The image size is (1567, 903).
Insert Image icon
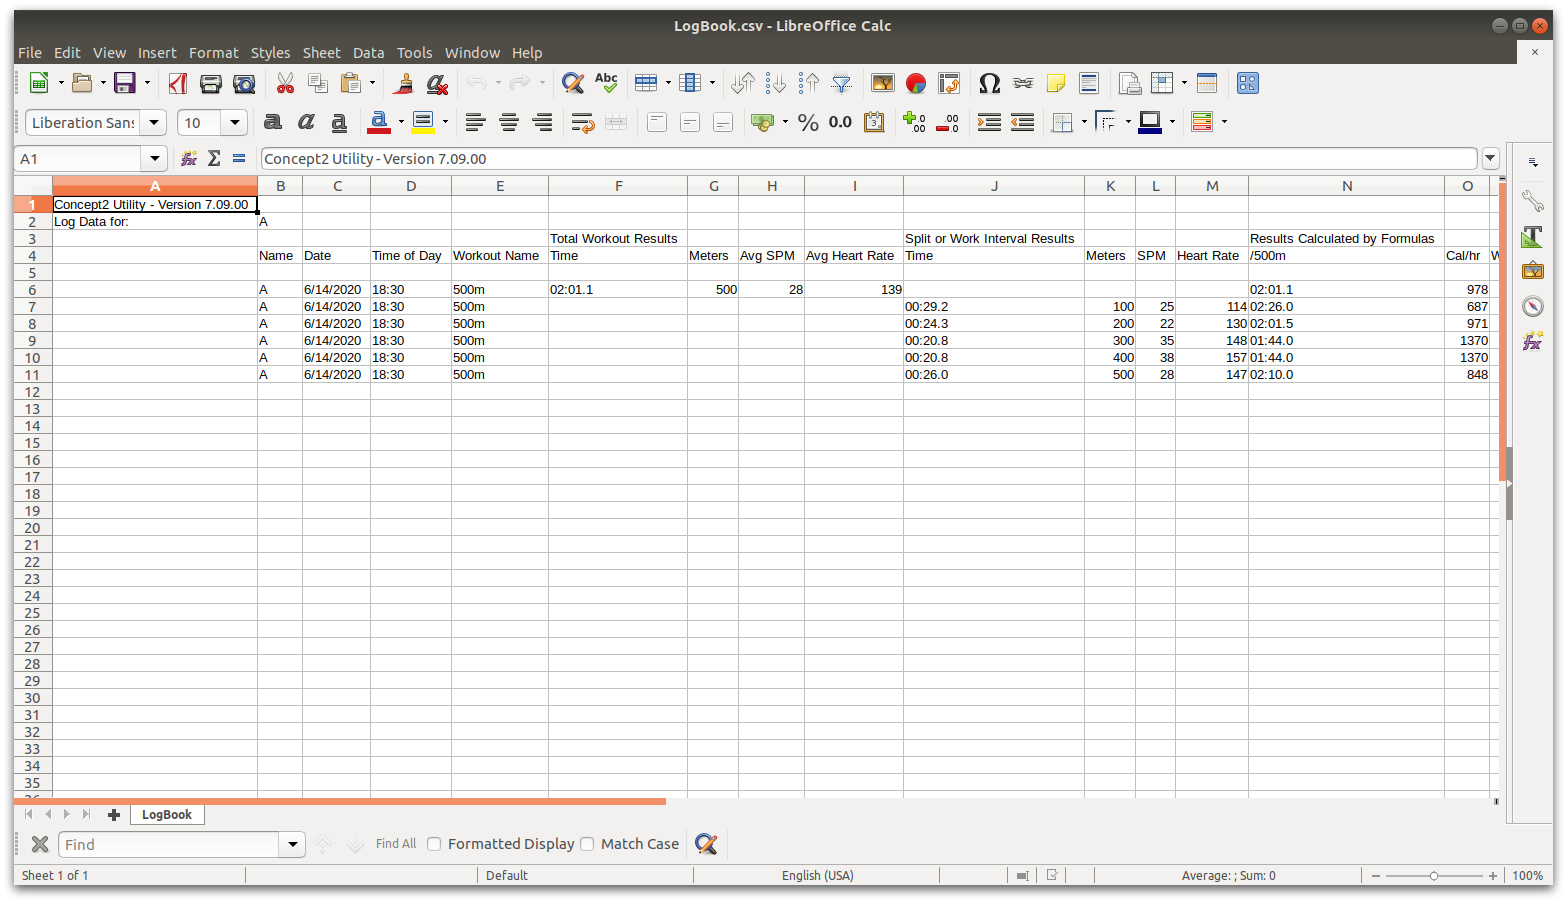coord(883,83)
